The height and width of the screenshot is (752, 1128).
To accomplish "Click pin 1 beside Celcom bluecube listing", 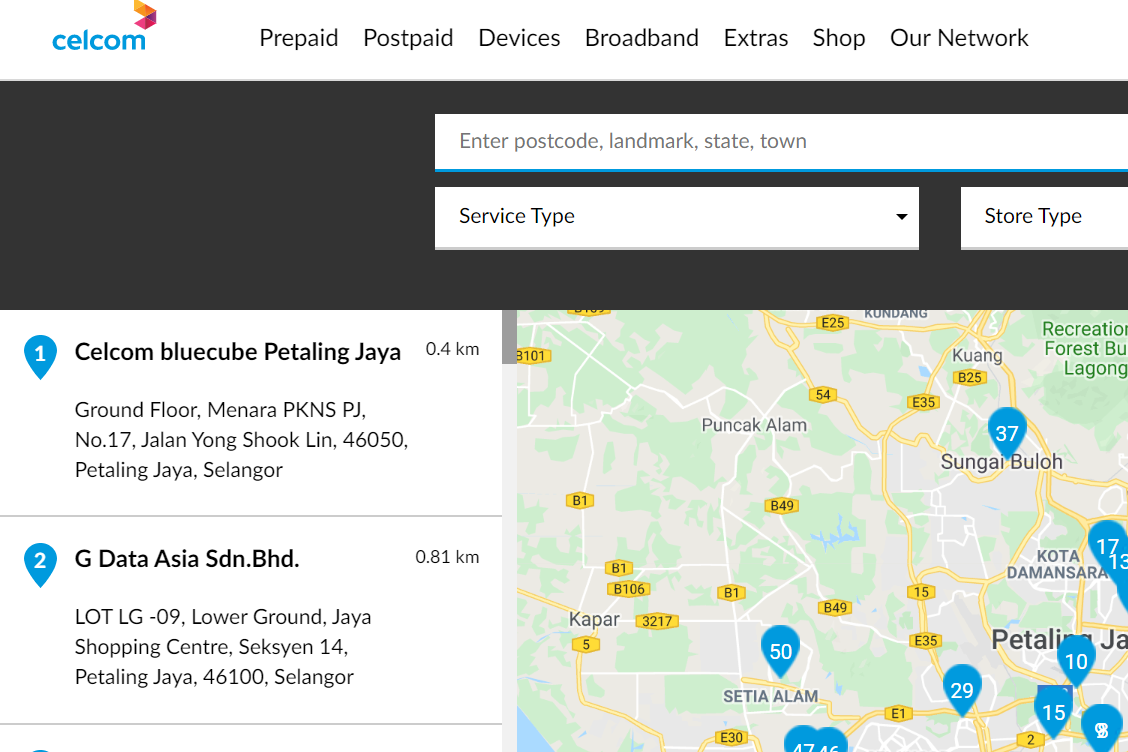I will click(x=40, y=356).
